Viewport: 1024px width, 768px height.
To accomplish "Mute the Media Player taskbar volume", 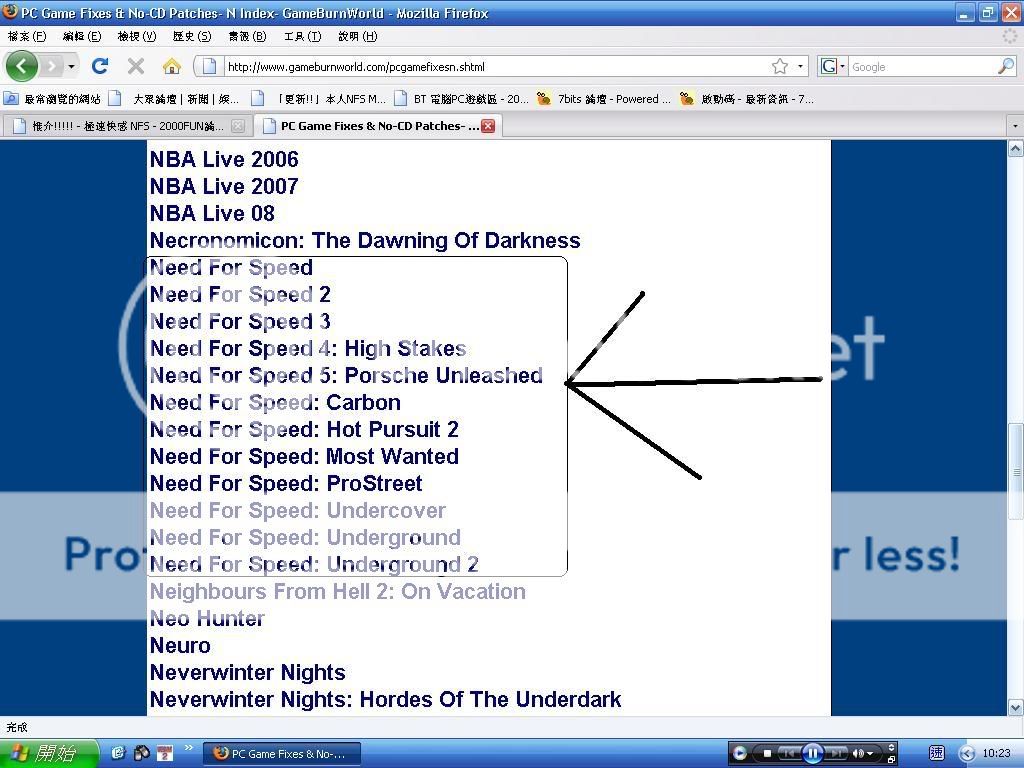I will tap(857, 753).
